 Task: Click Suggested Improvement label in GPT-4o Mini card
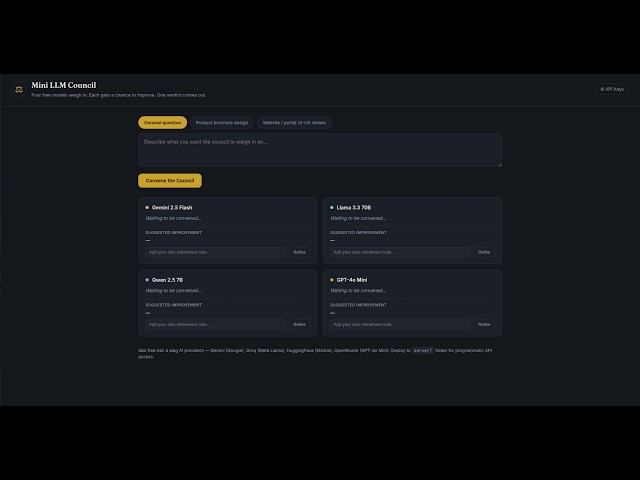tap(358, 305)
